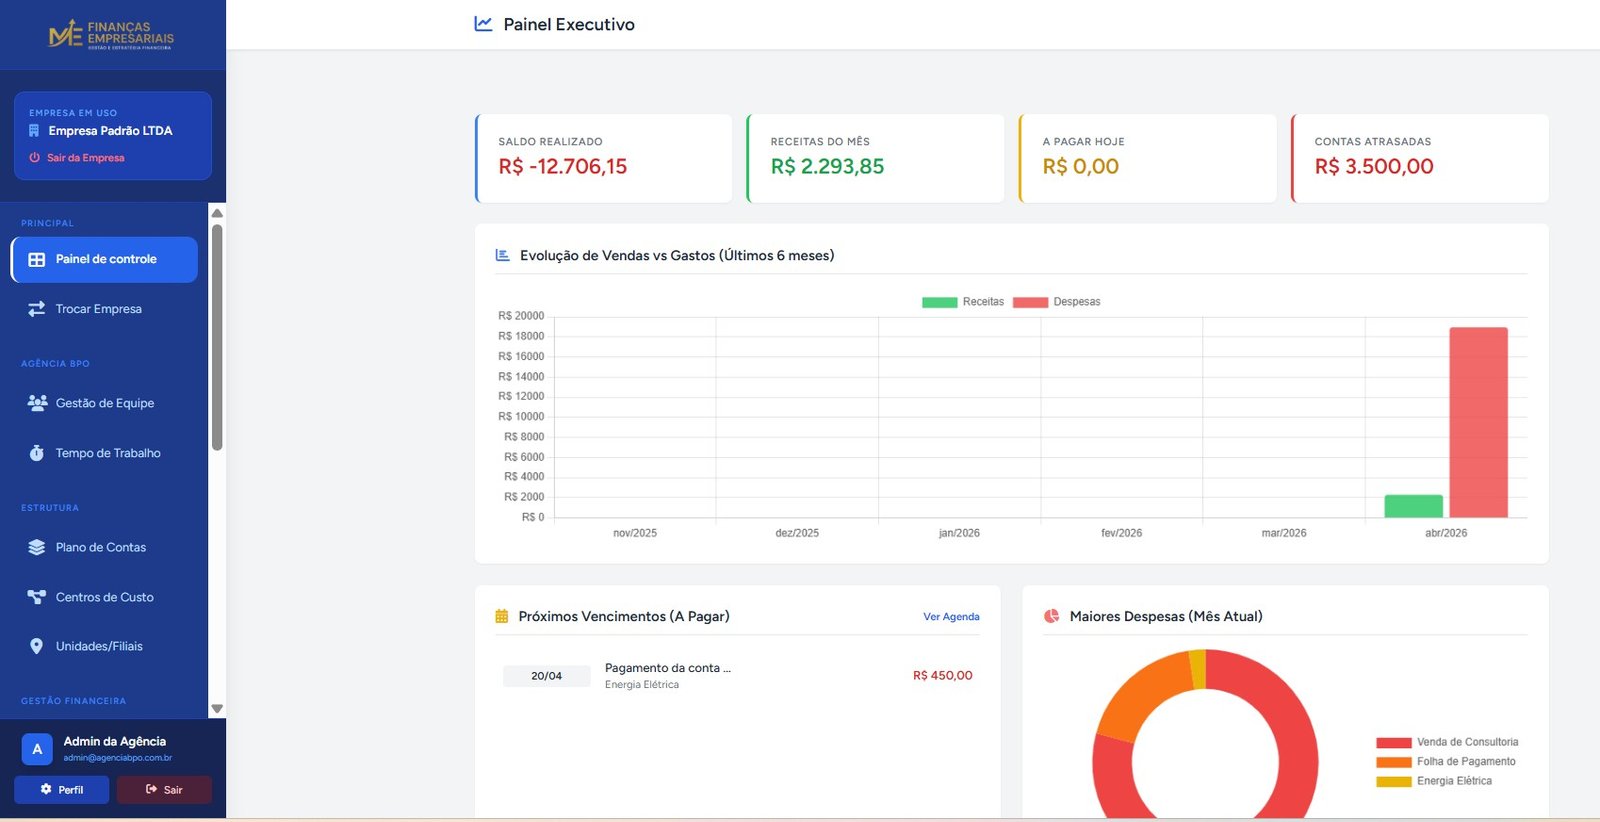Click the Finanças Empresariais logo
The height and width of the screenshot is (822, 1600).
(111, 35)
